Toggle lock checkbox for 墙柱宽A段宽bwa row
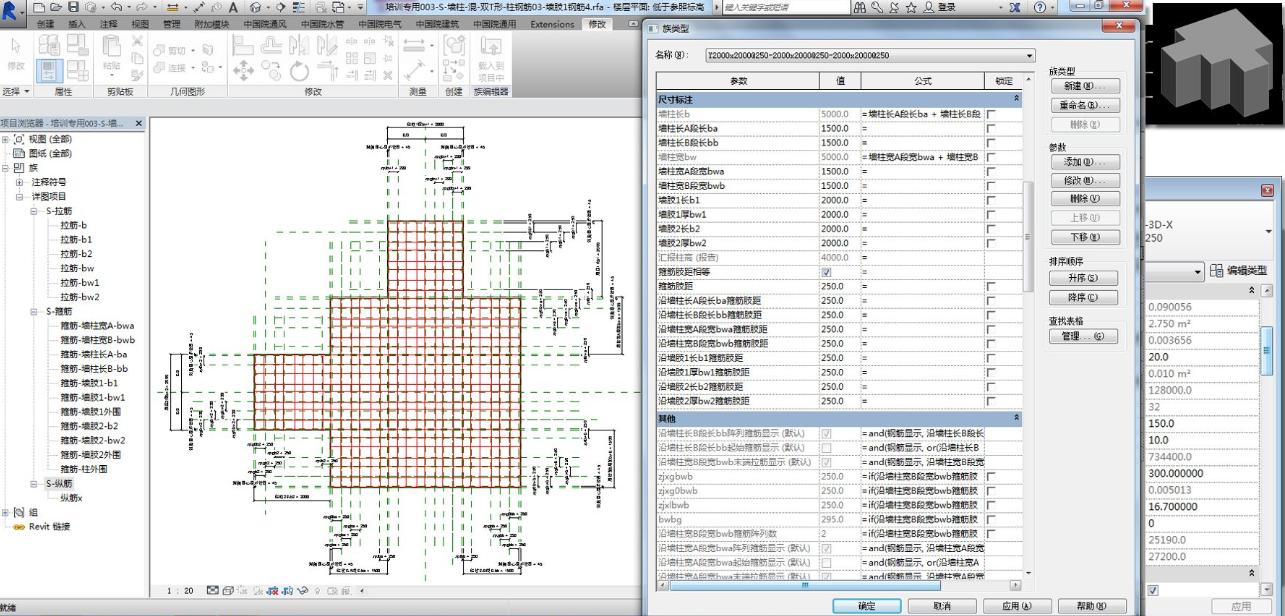This screenshot has width=1285, height=616. [991, 172]
